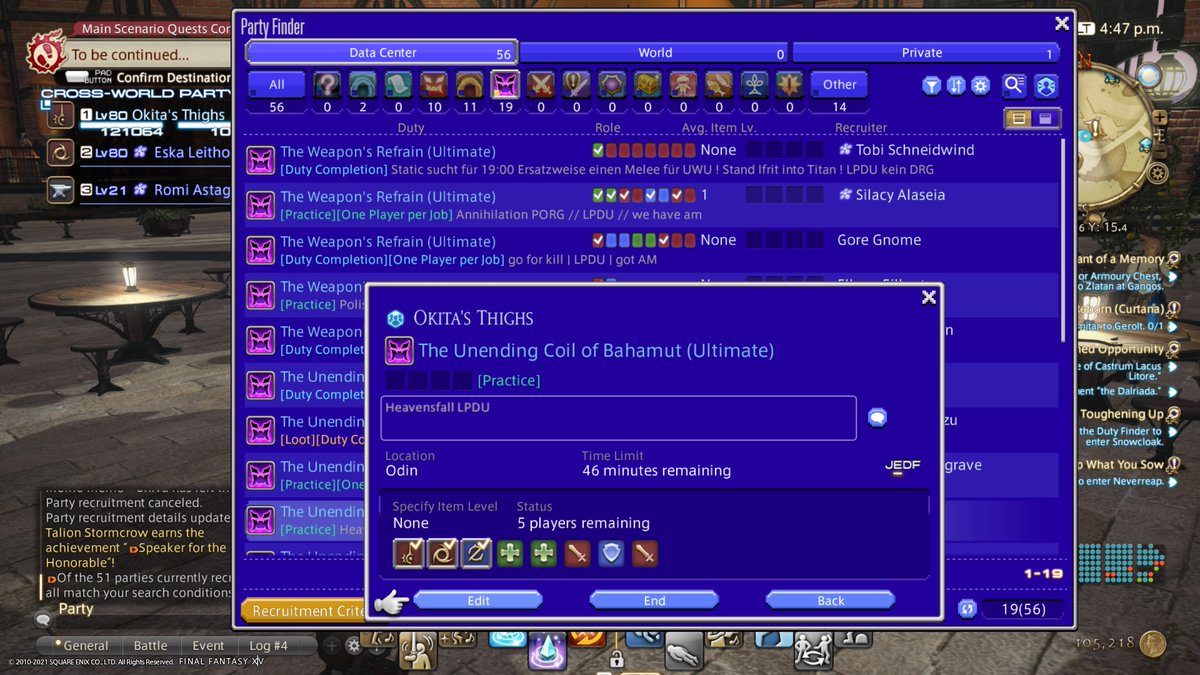This screenshot has height=675, width=1200.
Task: Switch to compact list view toggle
Action: point(1045,119)
